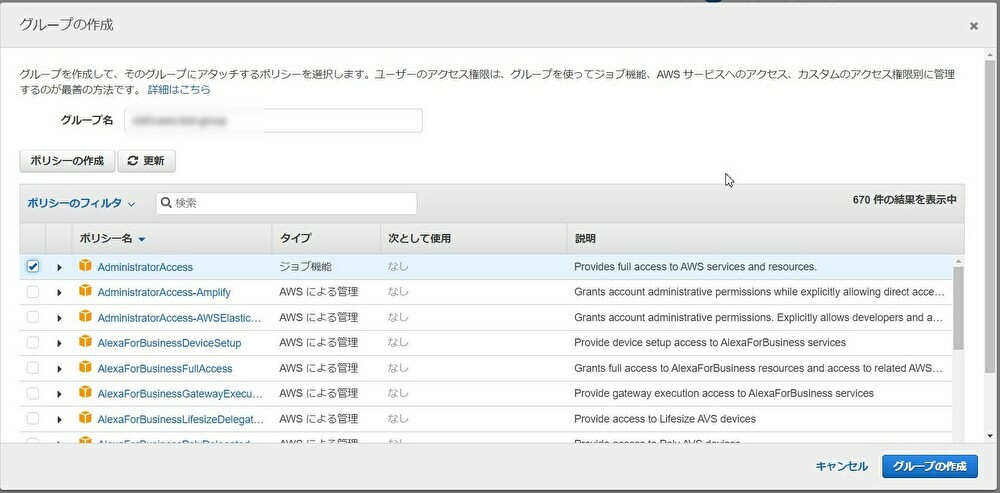The height and width of the screenshot is (493, 1000).
Task: Click the policy icon beside AlexaForBusinessGatewayExecu...
Action: 85,393
